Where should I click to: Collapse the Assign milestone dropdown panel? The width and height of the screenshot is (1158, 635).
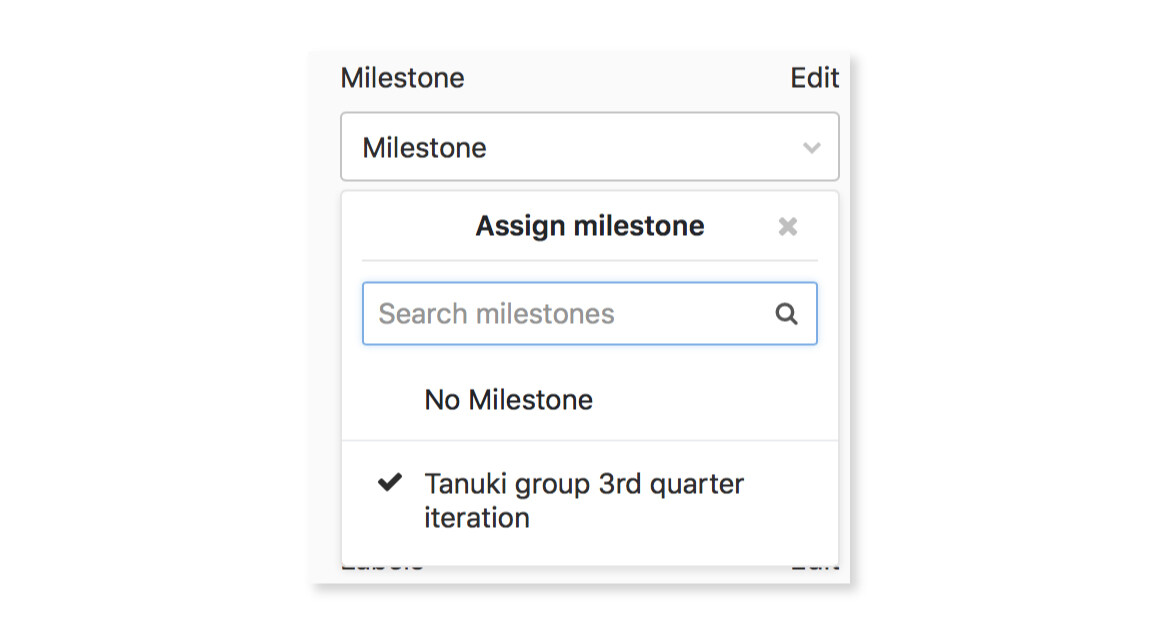click(787, 226)
